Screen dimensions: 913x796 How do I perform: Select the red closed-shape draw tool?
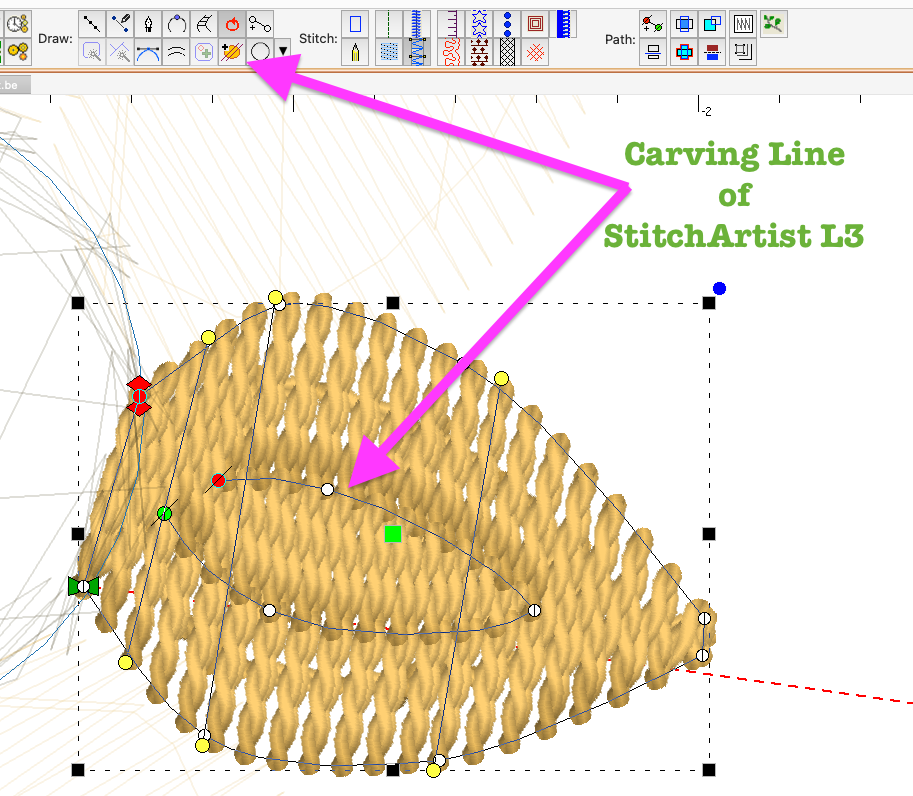point(232,23)
